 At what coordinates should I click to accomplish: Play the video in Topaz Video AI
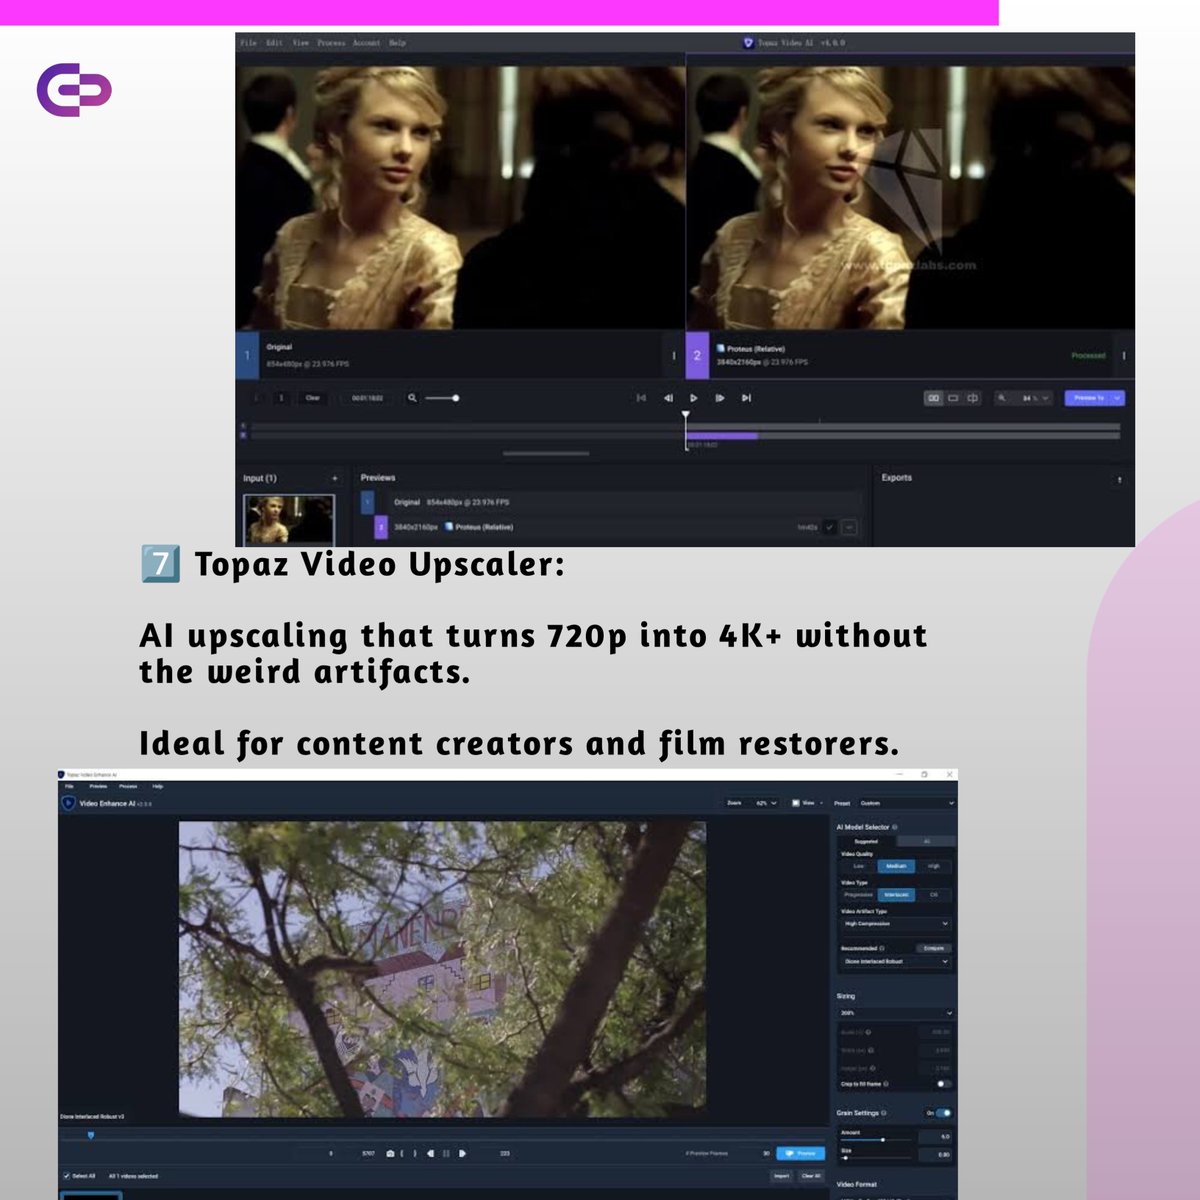point(694,398)
